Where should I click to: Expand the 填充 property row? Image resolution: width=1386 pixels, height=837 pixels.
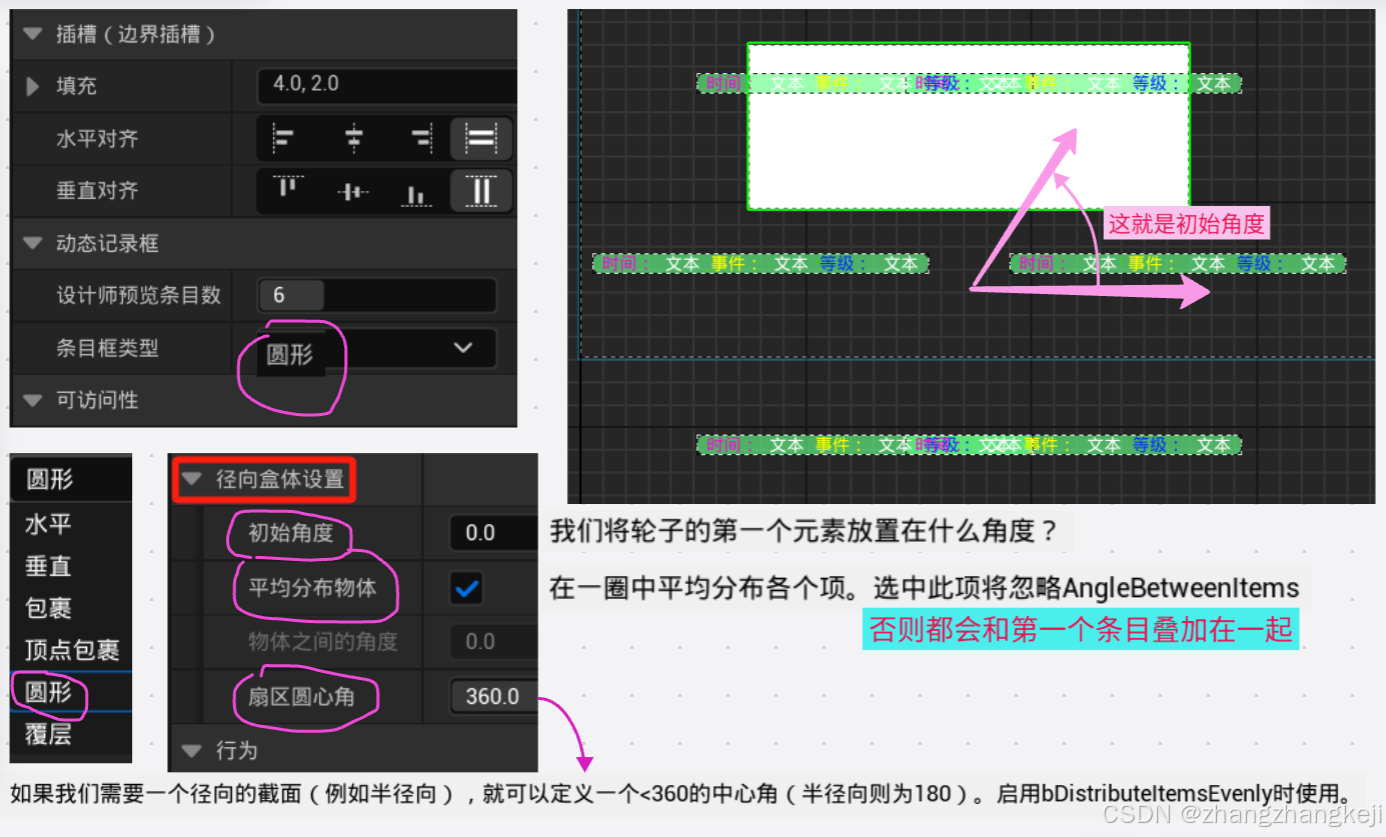click(x=30, y=86)
